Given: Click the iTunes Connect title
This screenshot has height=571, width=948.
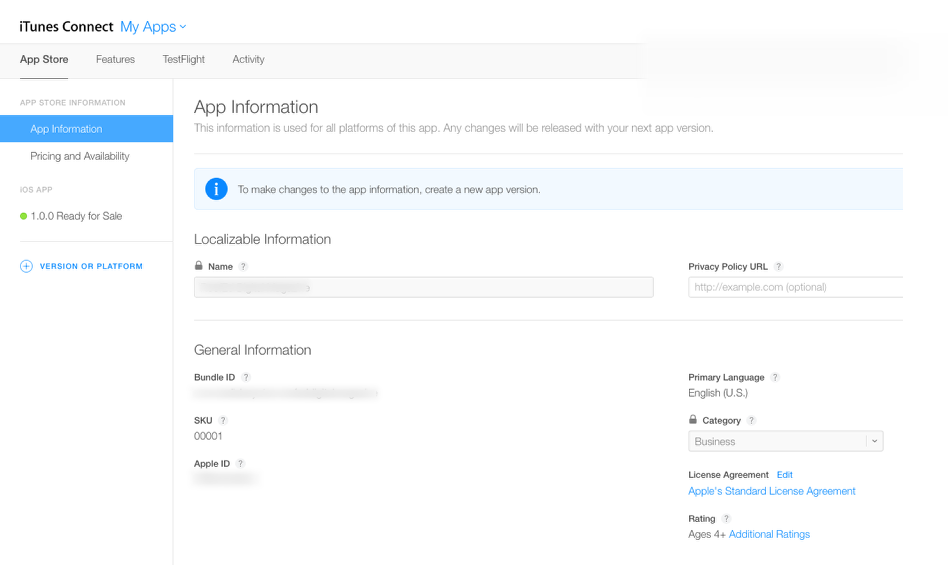Looking at the screenshot, I should click(x=67, y=27).
